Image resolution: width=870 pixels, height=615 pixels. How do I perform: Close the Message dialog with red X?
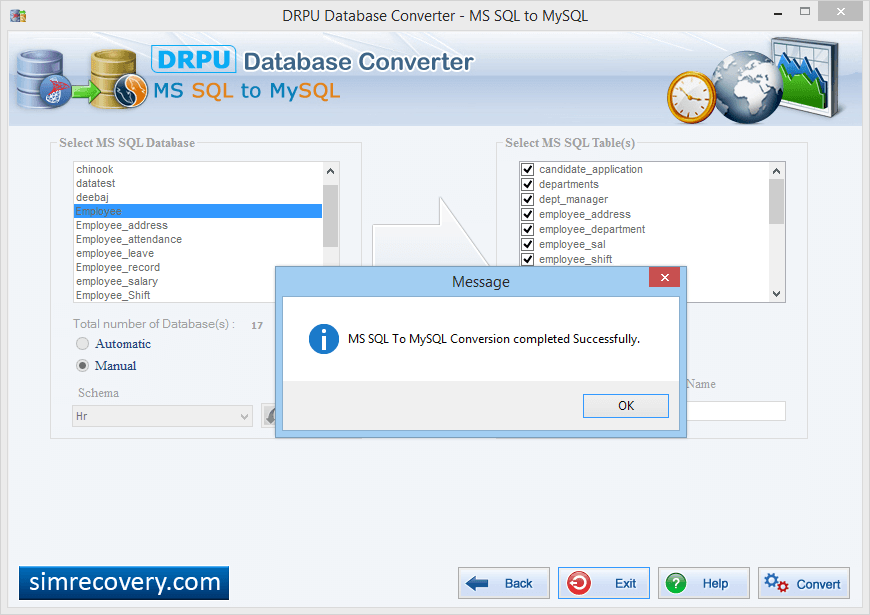664,277
